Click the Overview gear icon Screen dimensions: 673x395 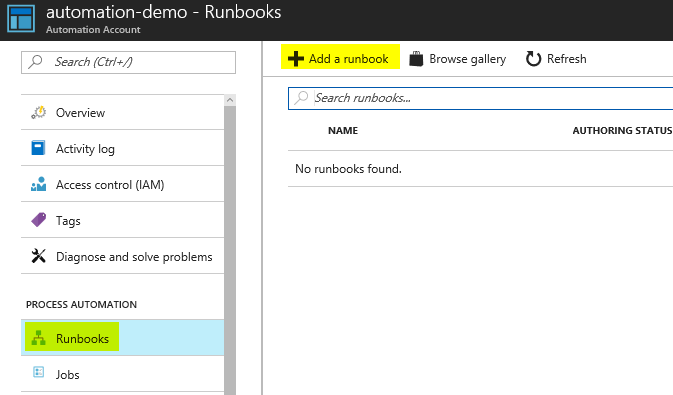[39, 112]
